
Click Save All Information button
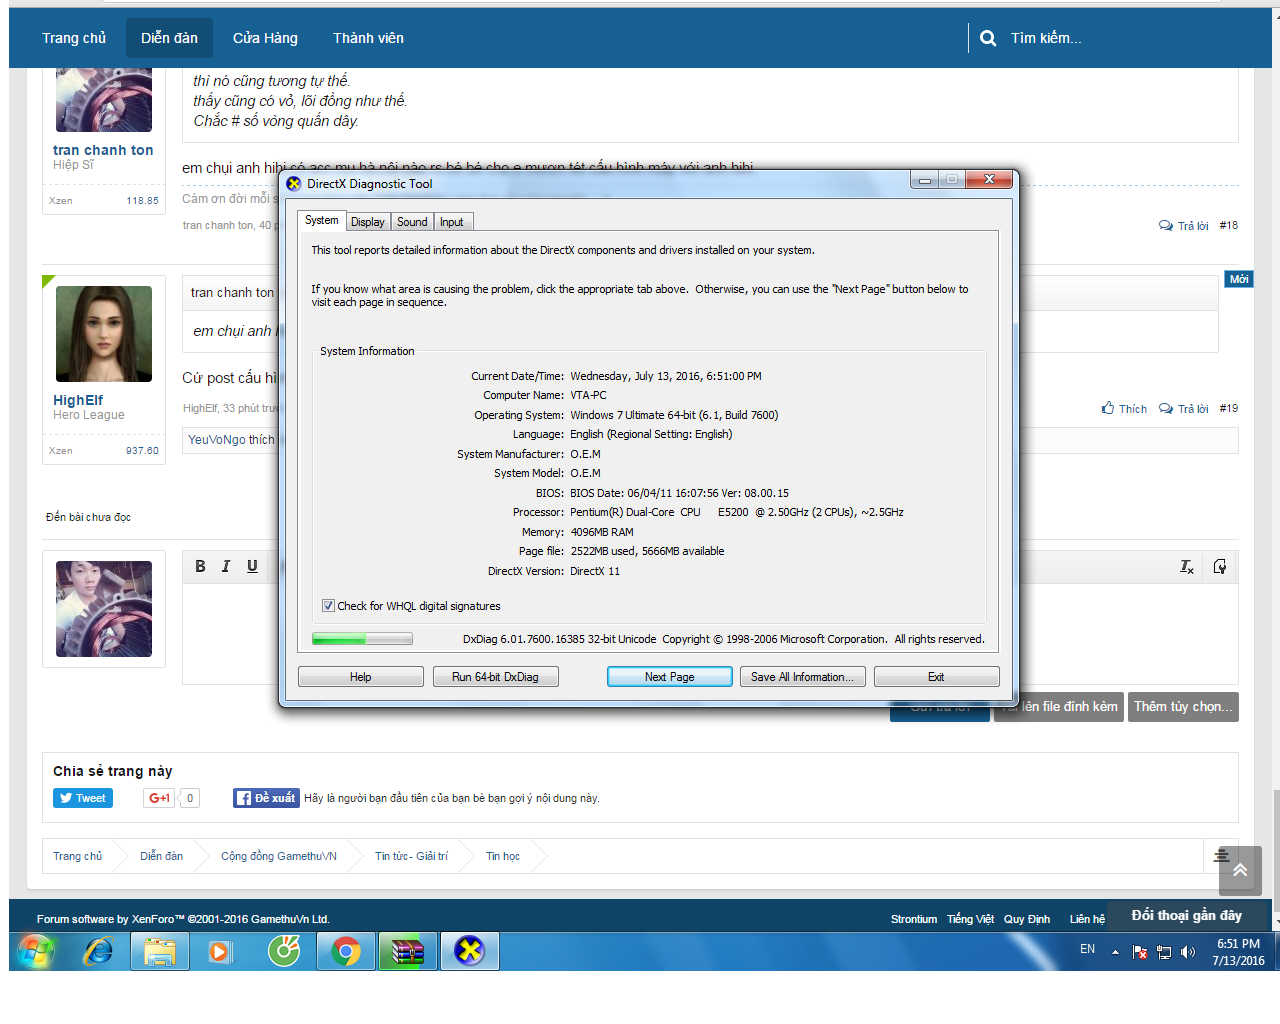click(x=802, y=677)
